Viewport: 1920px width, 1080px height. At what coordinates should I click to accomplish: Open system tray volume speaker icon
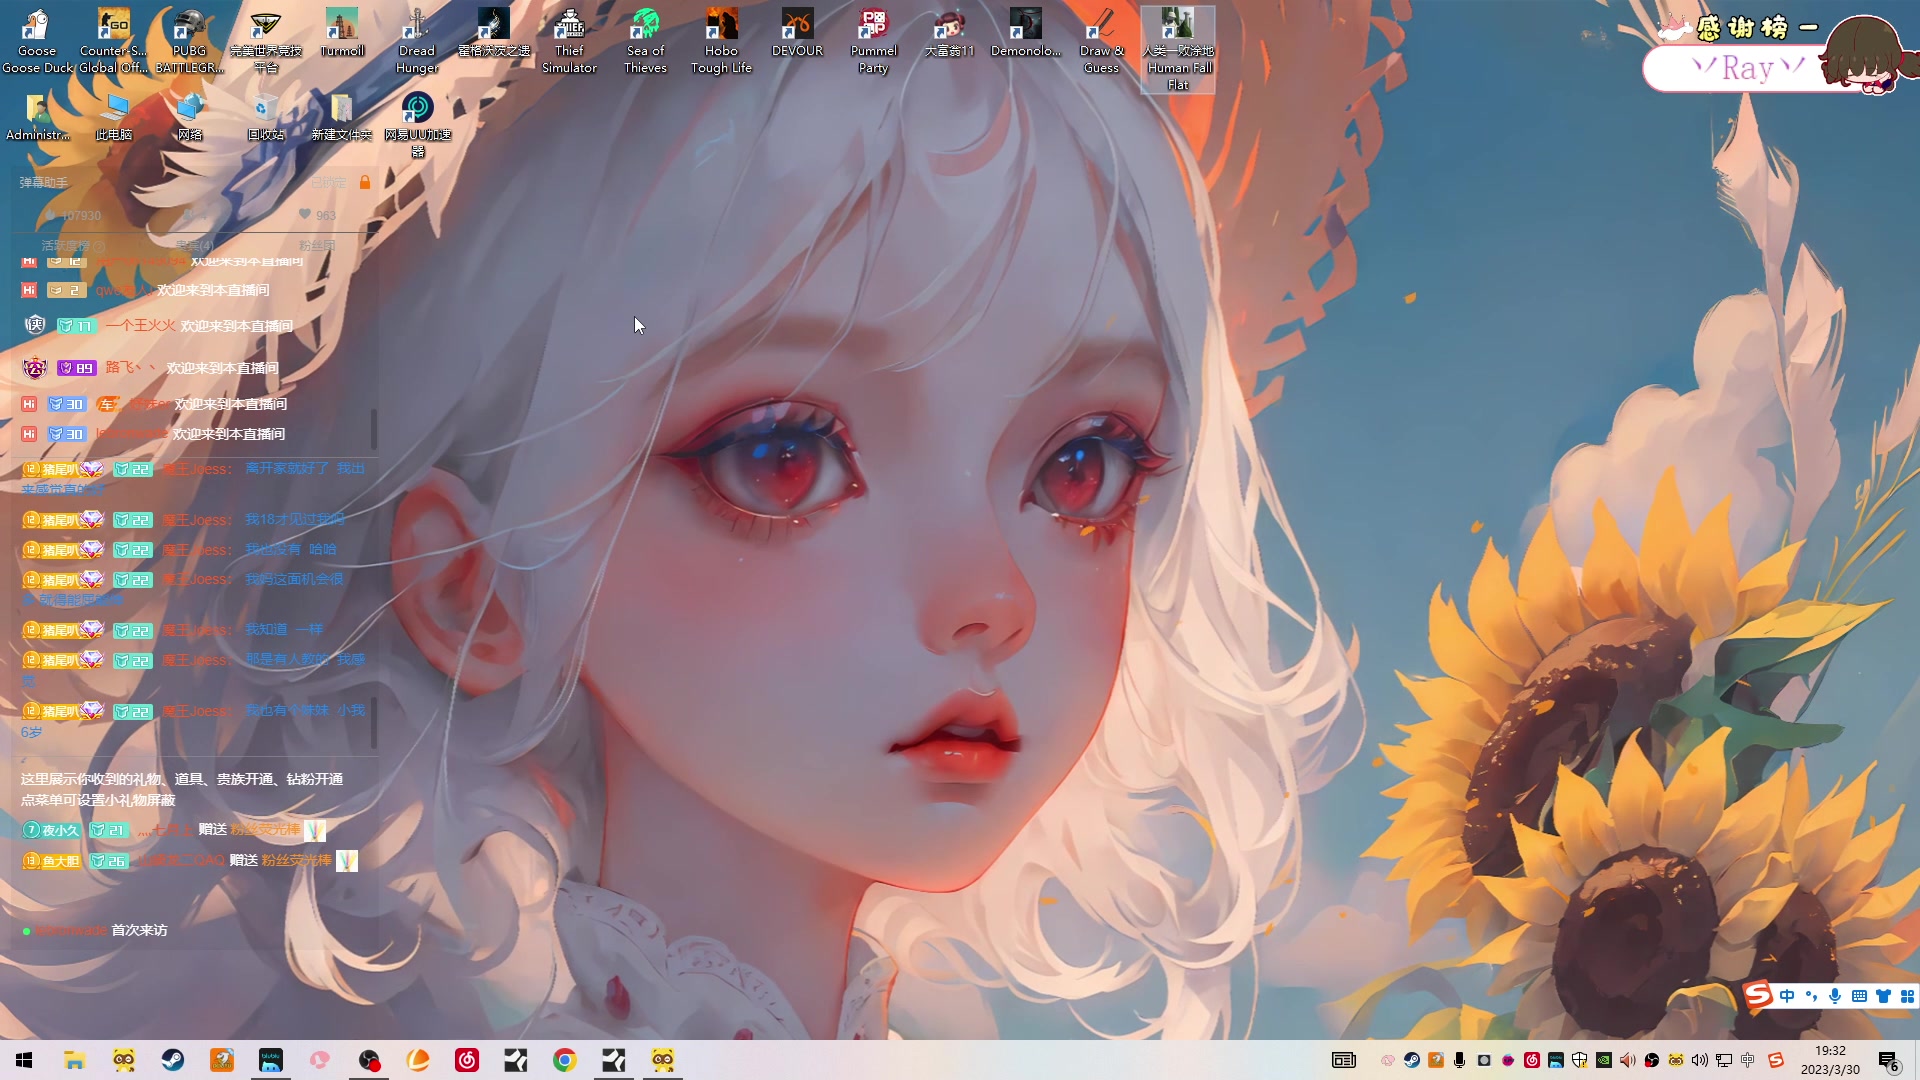1700,1060
